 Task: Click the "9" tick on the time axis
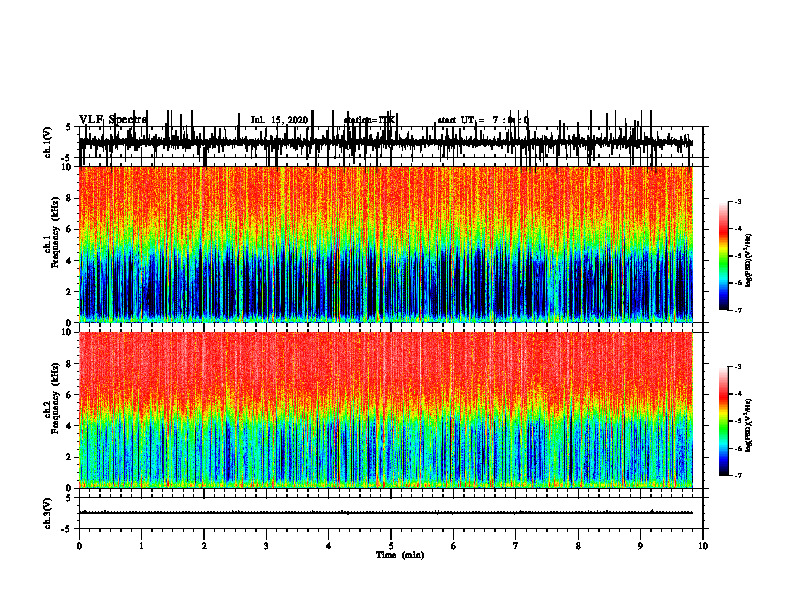pos(640,546)
